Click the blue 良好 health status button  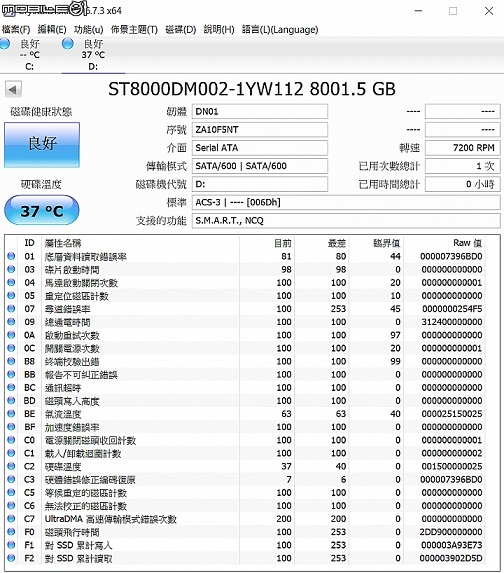click(42, 145)
